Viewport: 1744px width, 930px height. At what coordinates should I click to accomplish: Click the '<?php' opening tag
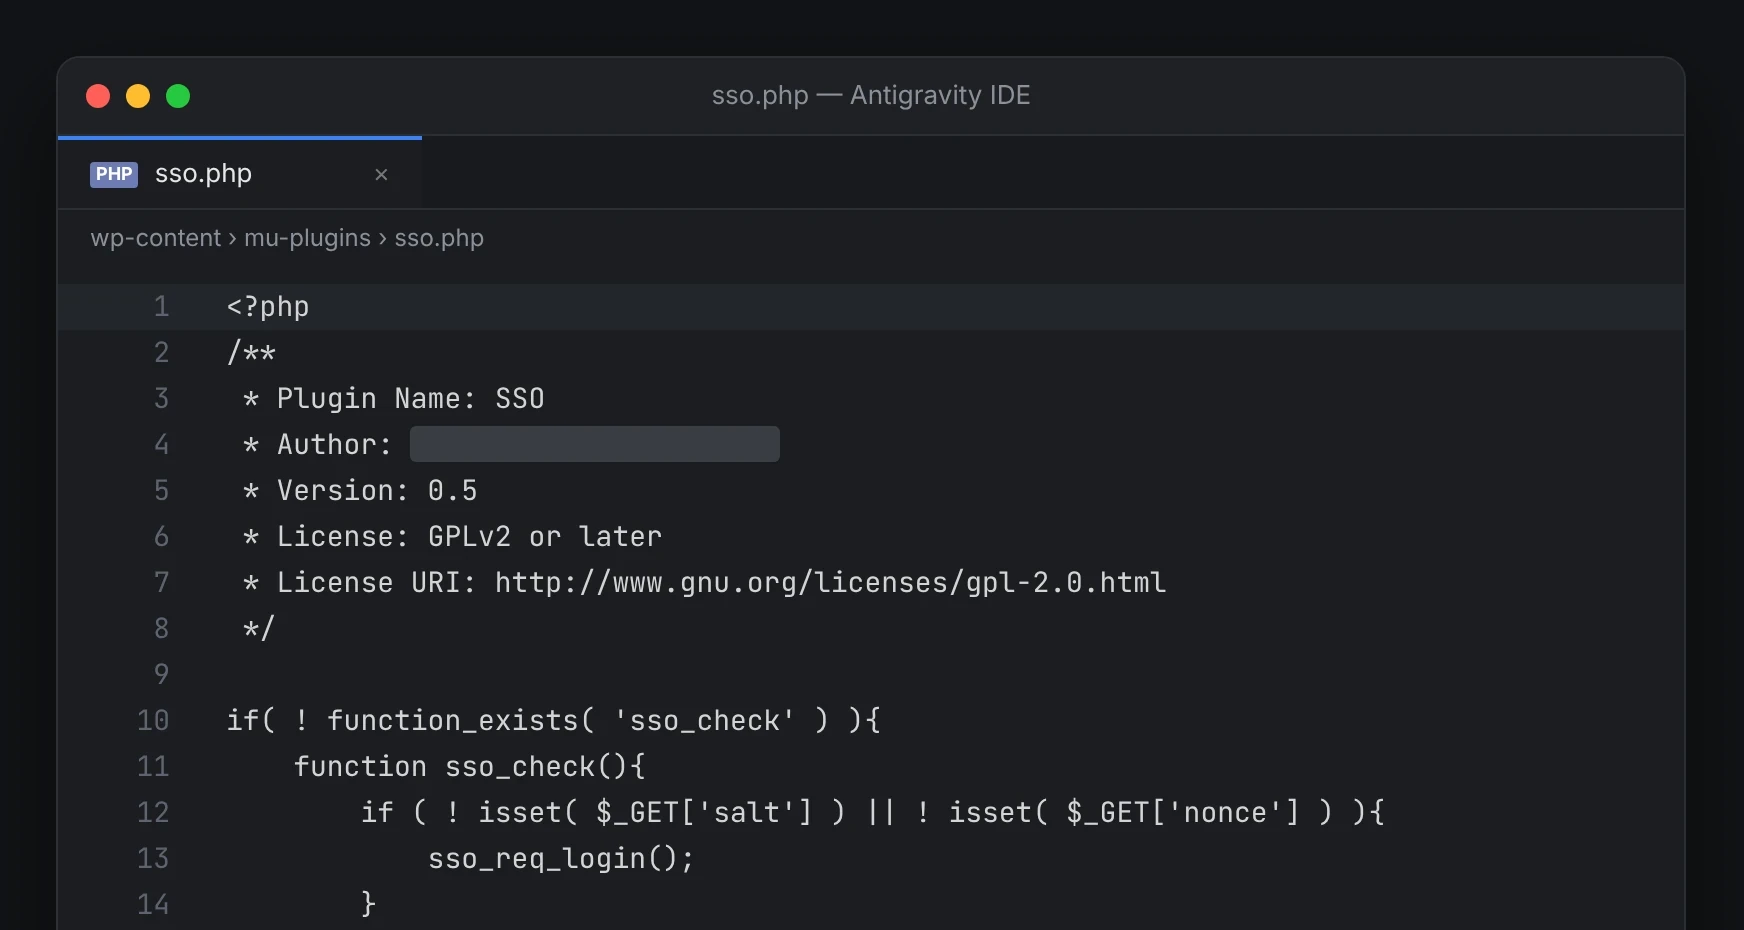coord(268,306)
